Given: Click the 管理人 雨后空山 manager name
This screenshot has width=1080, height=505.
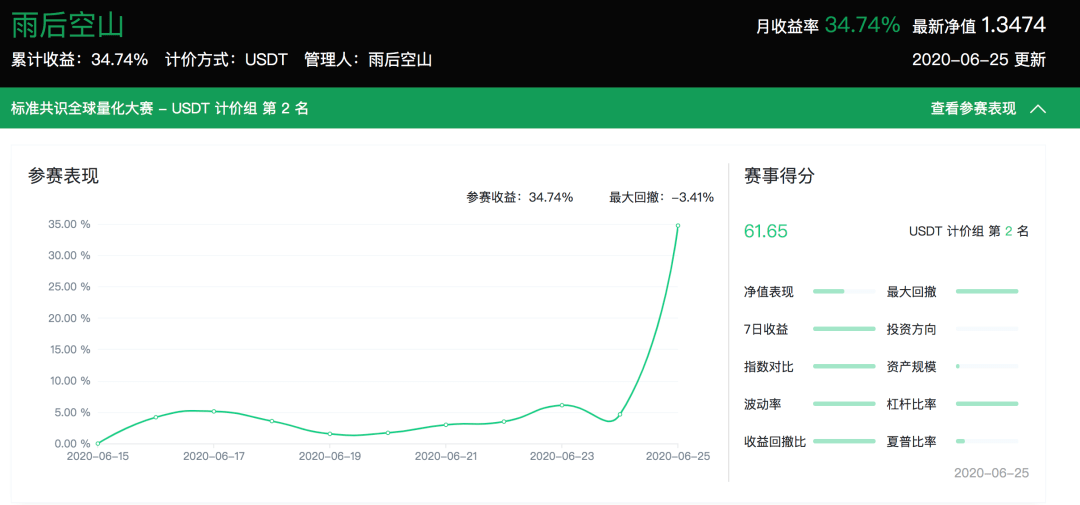Looking at the screenshot, I should pyautogui.click(x=399, y=60).
